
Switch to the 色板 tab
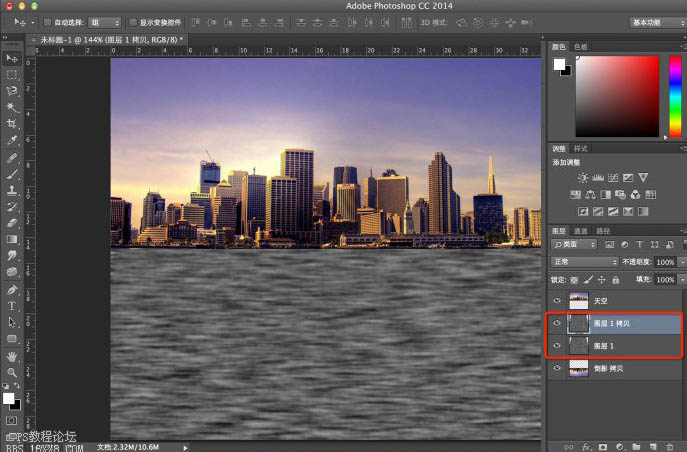581,46
